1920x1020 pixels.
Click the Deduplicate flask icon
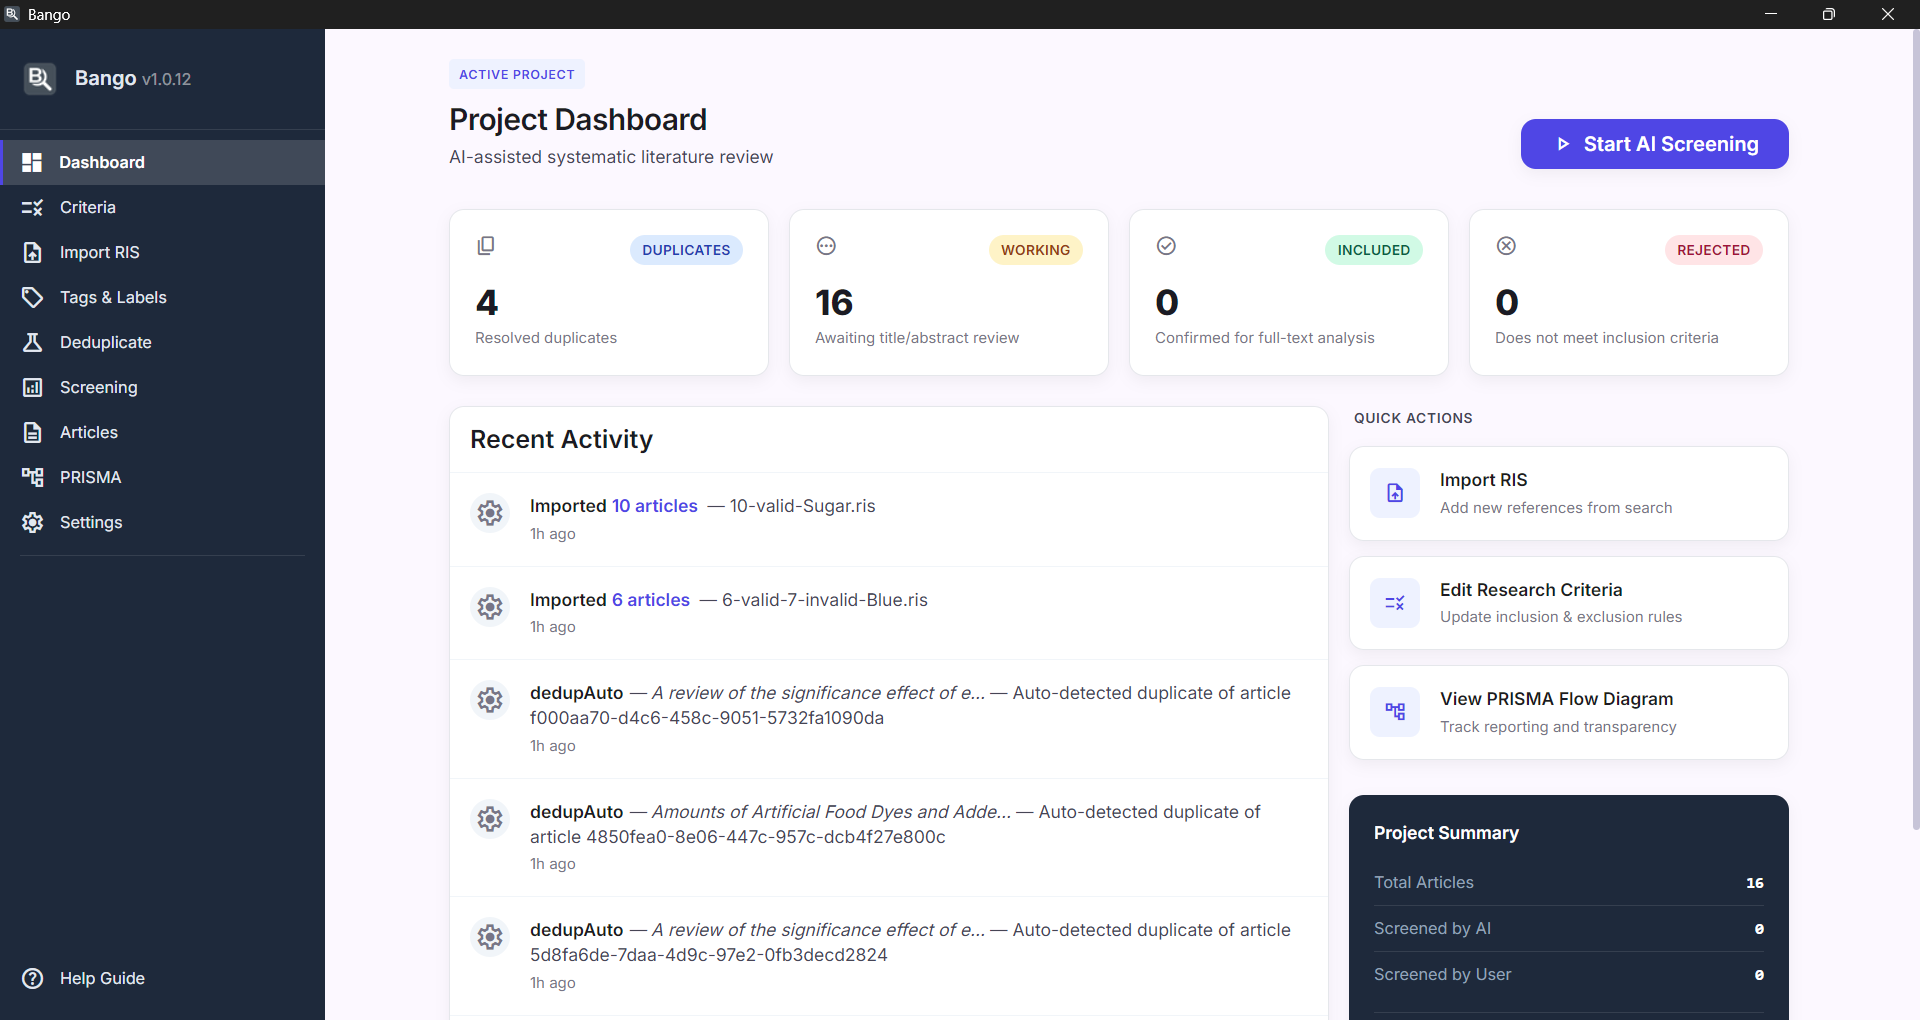[x=32, y=342]
